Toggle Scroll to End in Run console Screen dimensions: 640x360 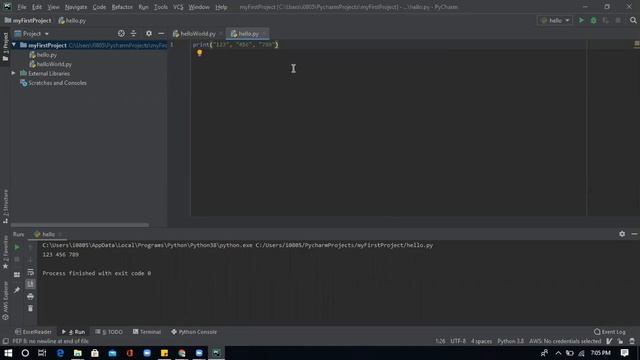(x=30, y=284)
